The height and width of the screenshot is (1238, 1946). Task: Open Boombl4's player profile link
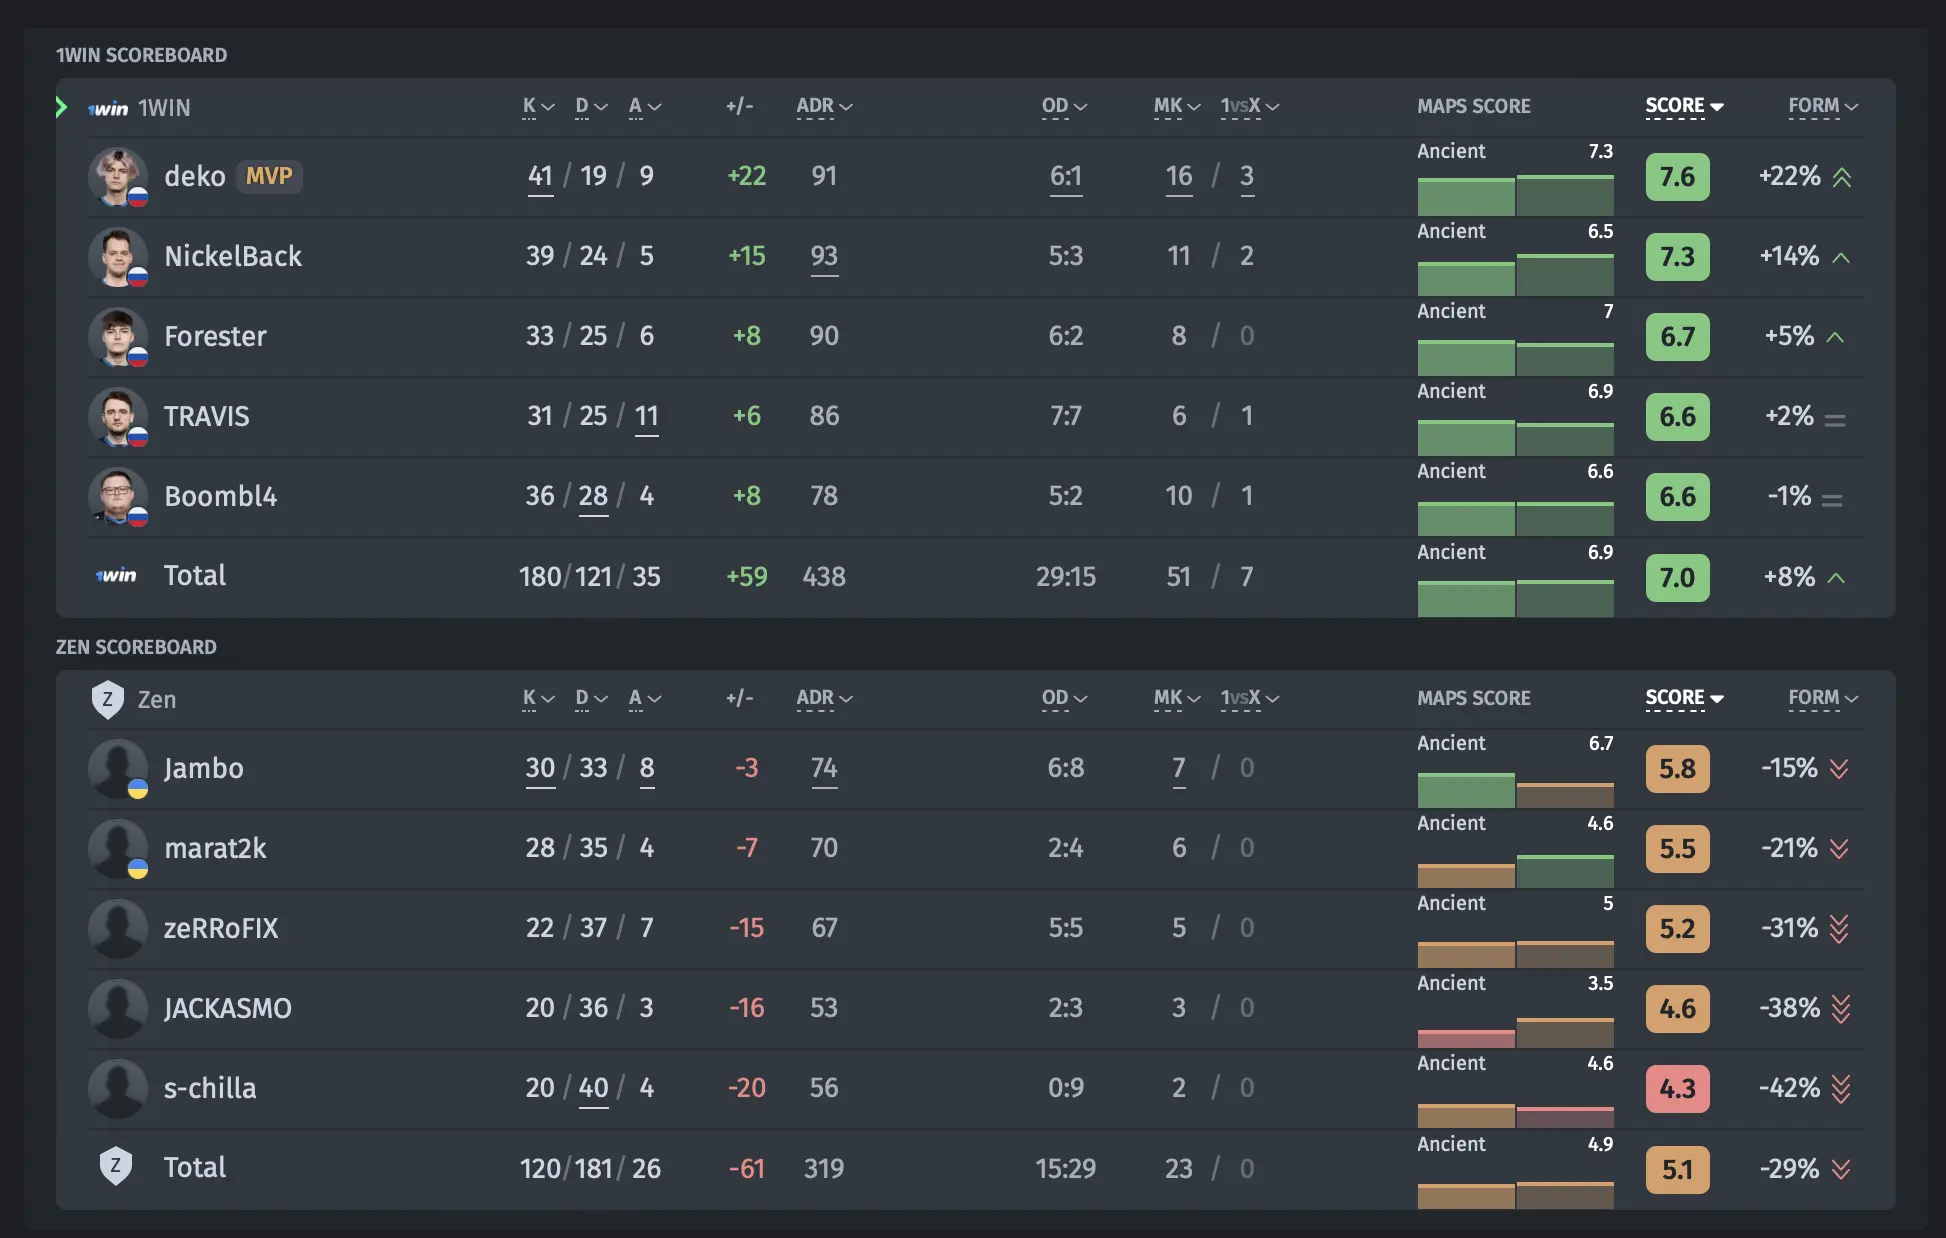[221, 496]
